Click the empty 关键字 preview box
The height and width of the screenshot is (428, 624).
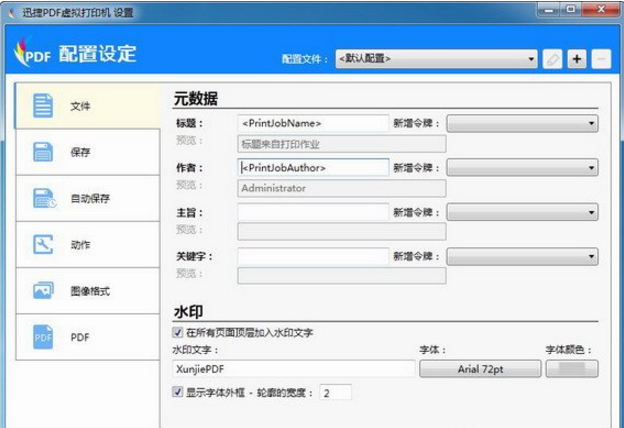(x=342, y=276)
